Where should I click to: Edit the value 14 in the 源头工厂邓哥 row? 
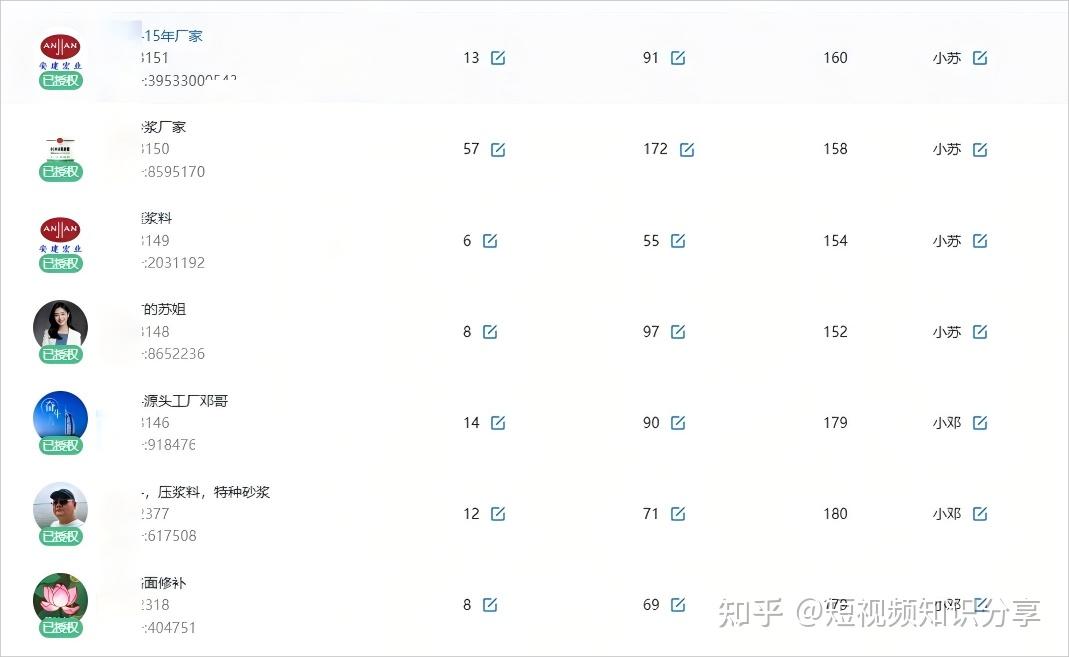[x=498, y=423]
